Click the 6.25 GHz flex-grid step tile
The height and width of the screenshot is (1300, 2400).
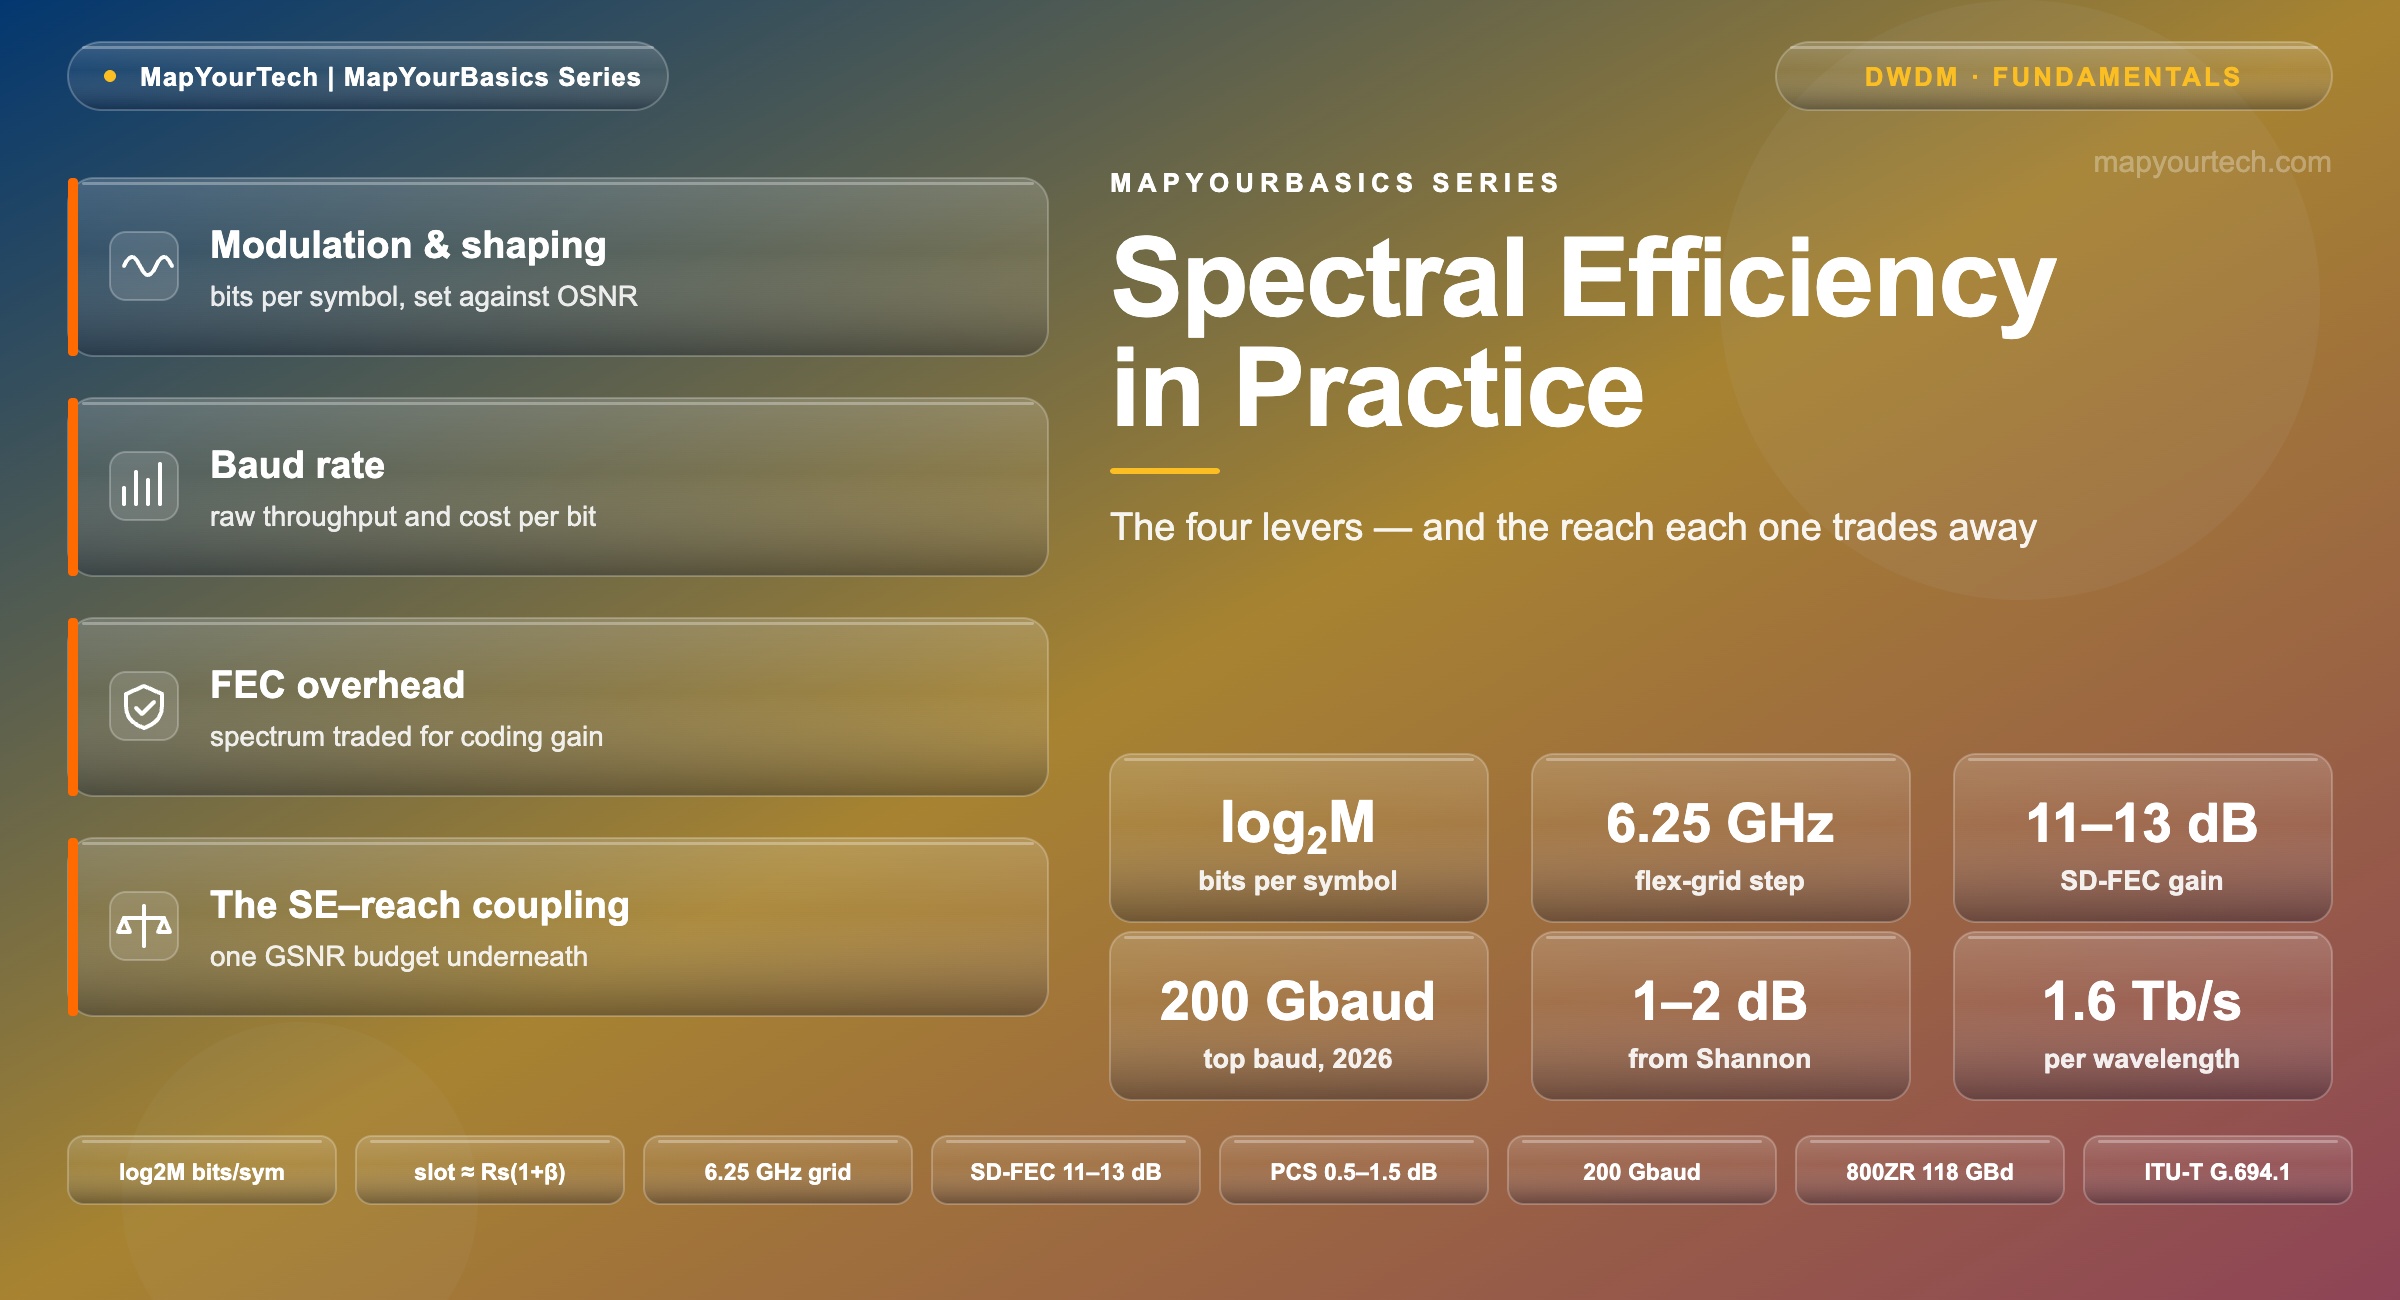click(x=1720, y=838)
